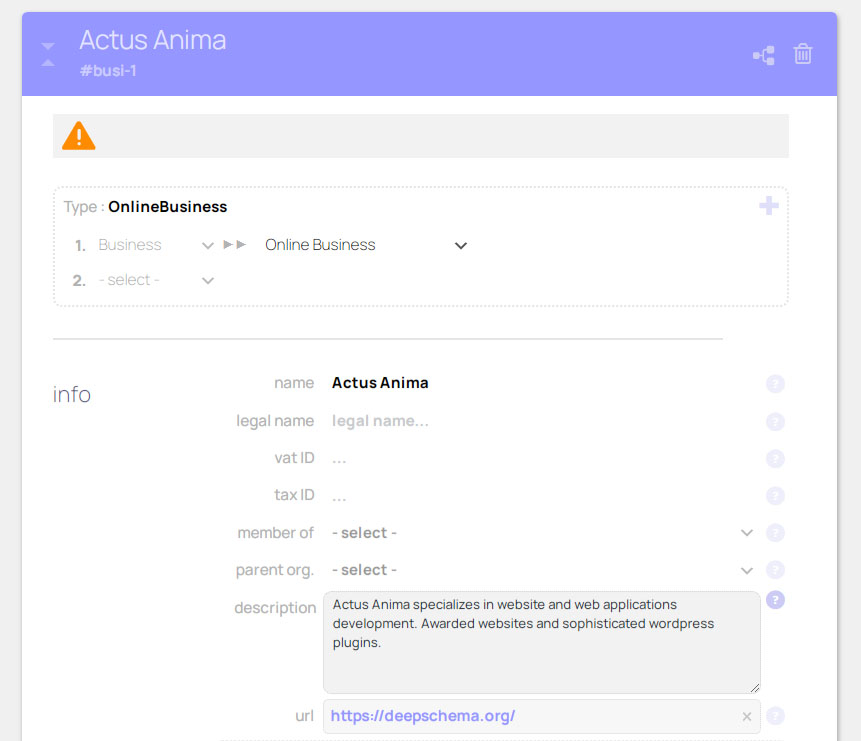Open the member of dropdown

click(x=746, y=533)
